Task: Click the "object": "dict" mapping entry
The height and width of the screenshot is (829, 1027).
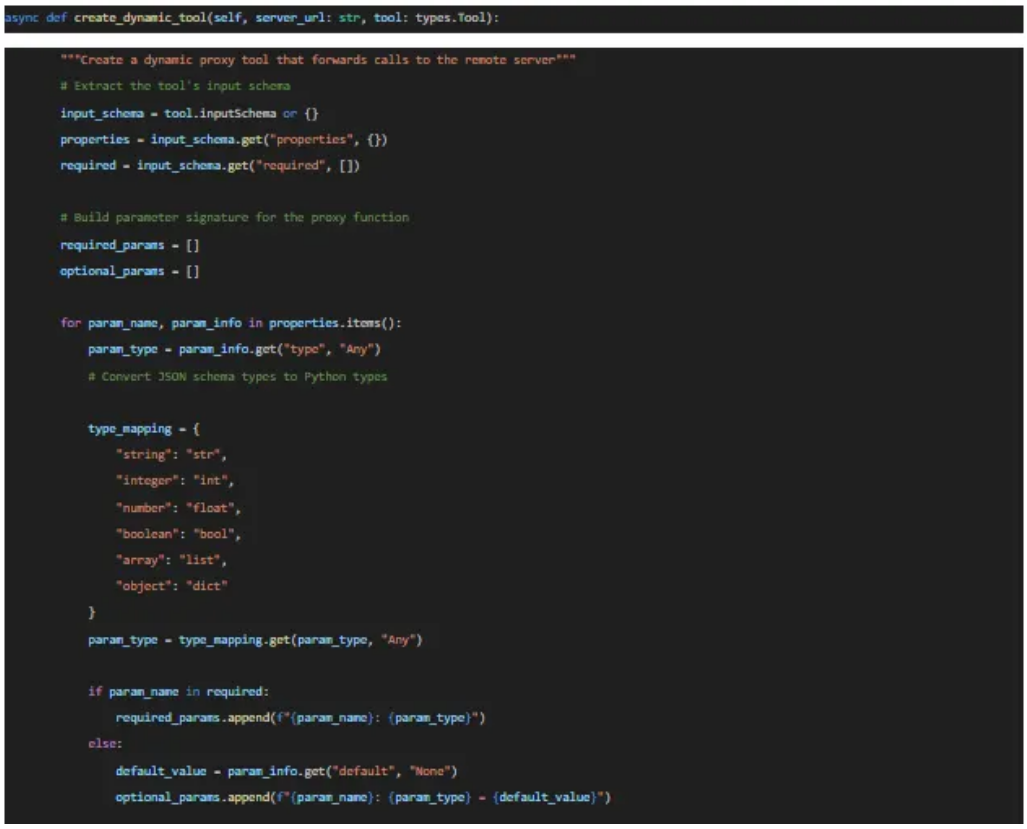Action: [171, 586]
